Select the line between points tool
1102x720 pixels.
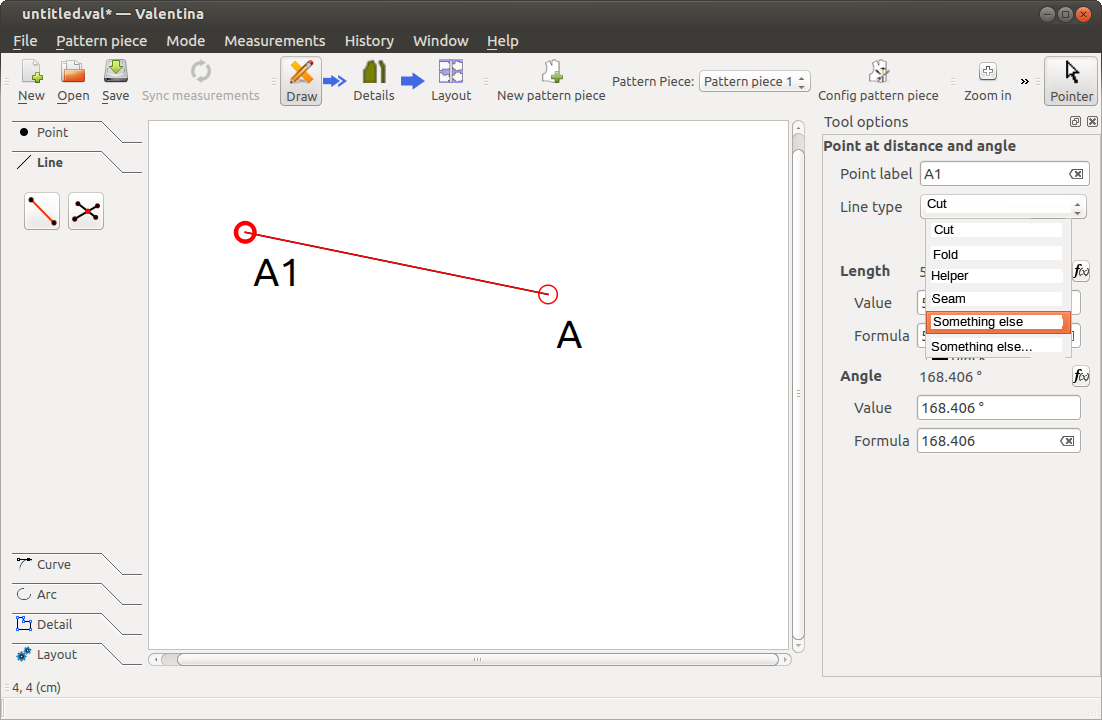[42, 211]
